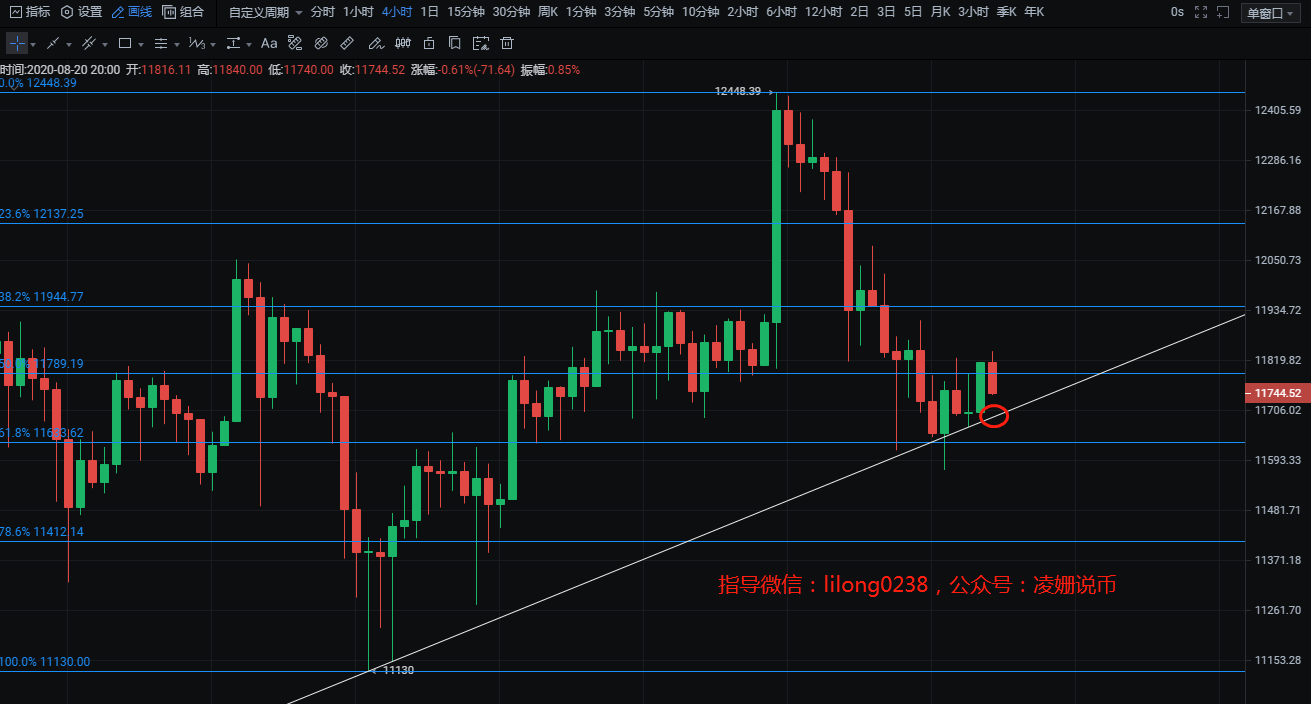
Task: Click the trash icon to delete drawings
Action: pos(507,44)
